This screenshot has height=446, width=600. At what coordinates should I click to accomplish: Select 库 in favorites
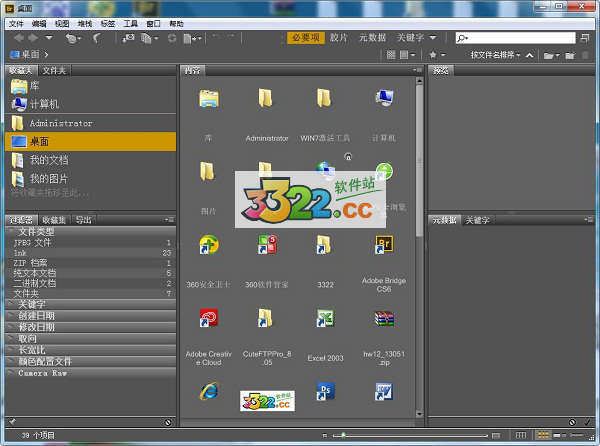[x=91, y=86]
